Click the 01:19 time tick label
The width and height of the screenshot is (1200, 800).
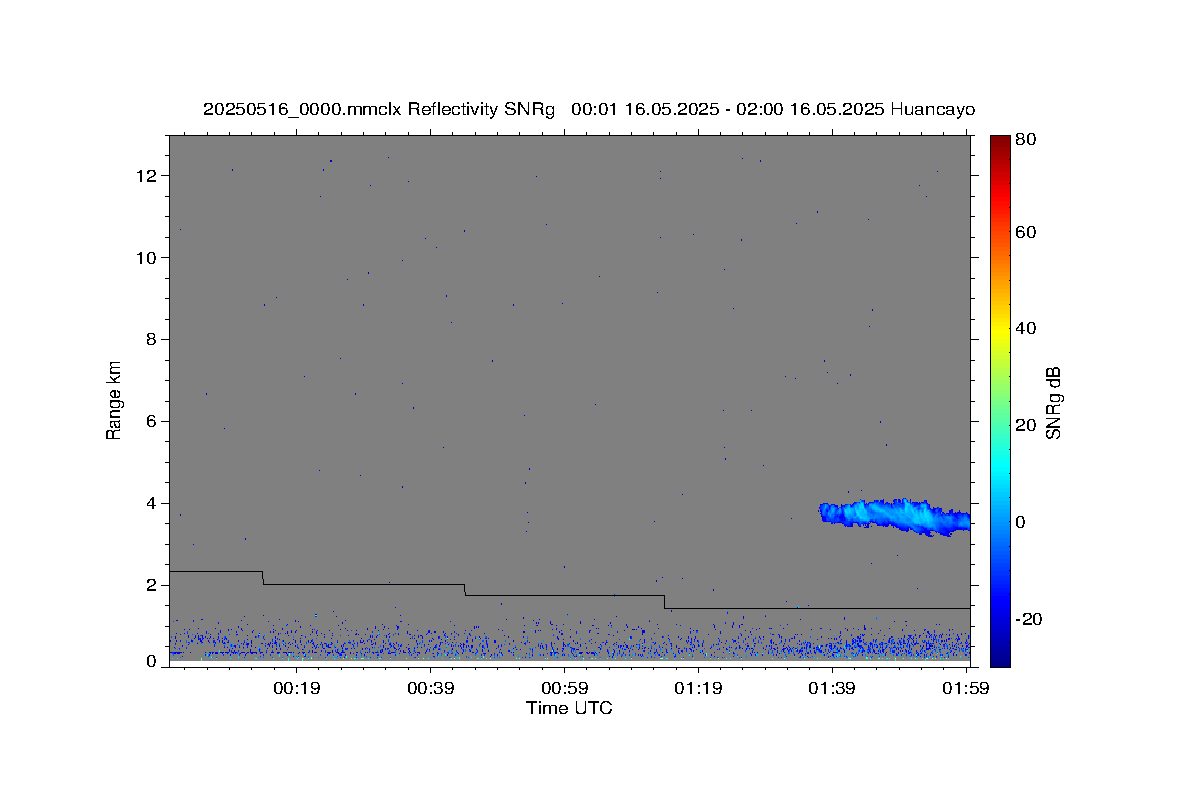[x=698, y=688]
